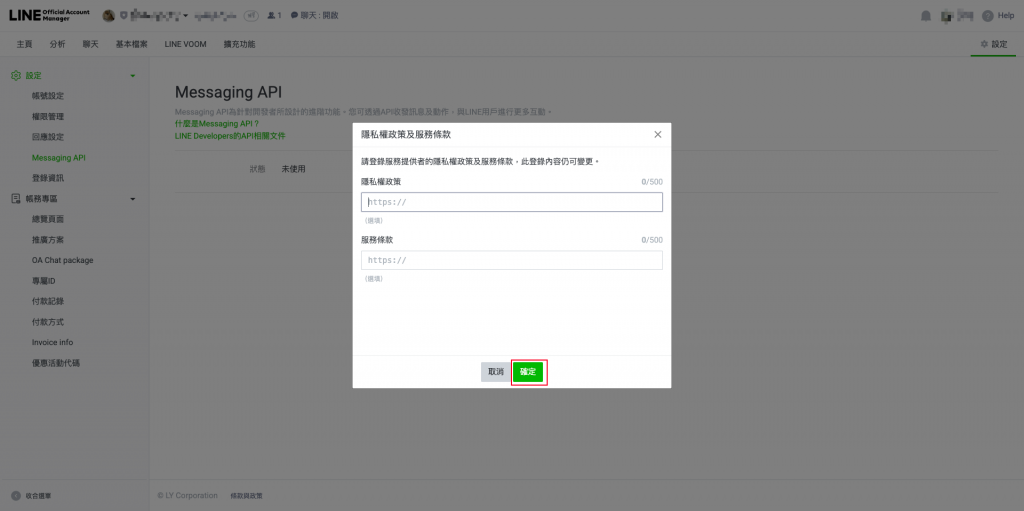Open Invoice info in the sidebar
This screenshot has height=511, width=1024.
click(52, 342)
